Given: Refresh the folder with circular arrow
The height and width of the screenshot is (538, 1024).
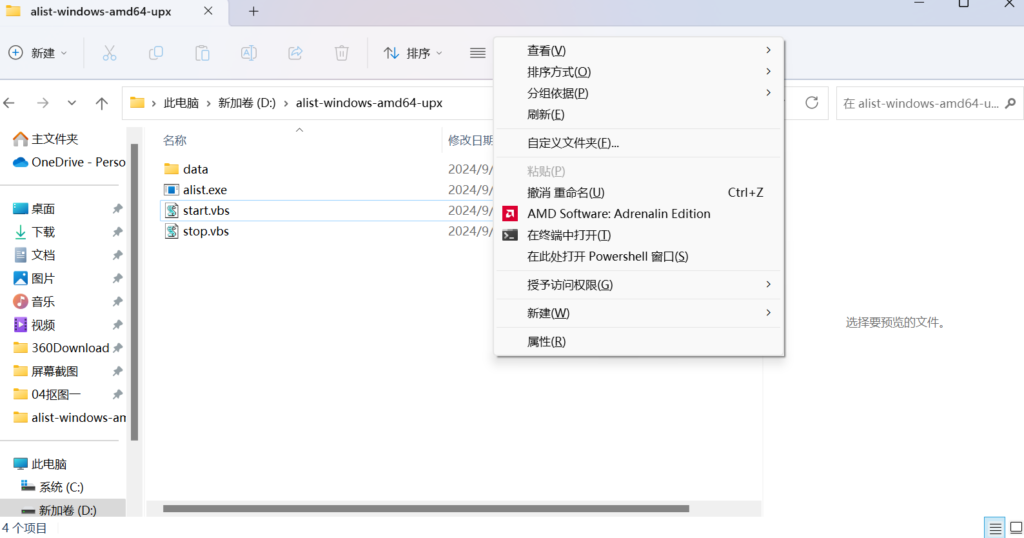Looking at the screenshot, I should coord(812,103).
